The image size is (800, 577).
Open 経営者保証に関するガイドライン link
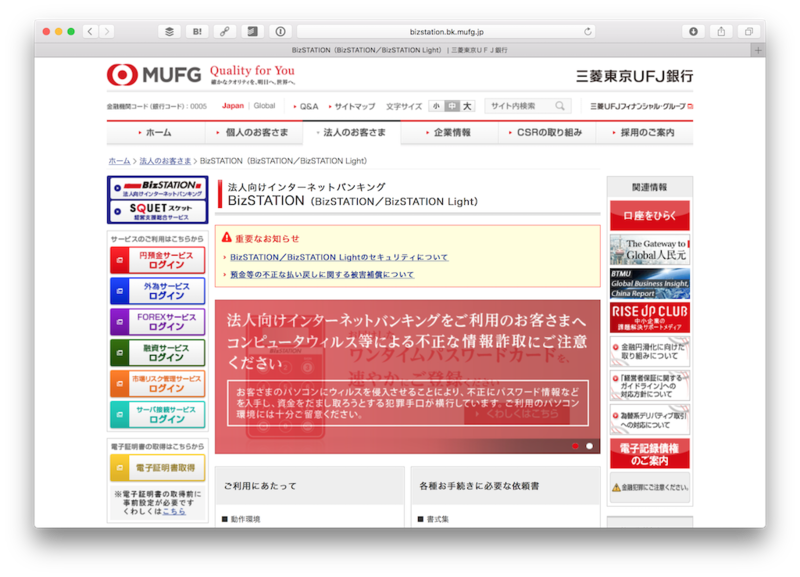(649, 386)
